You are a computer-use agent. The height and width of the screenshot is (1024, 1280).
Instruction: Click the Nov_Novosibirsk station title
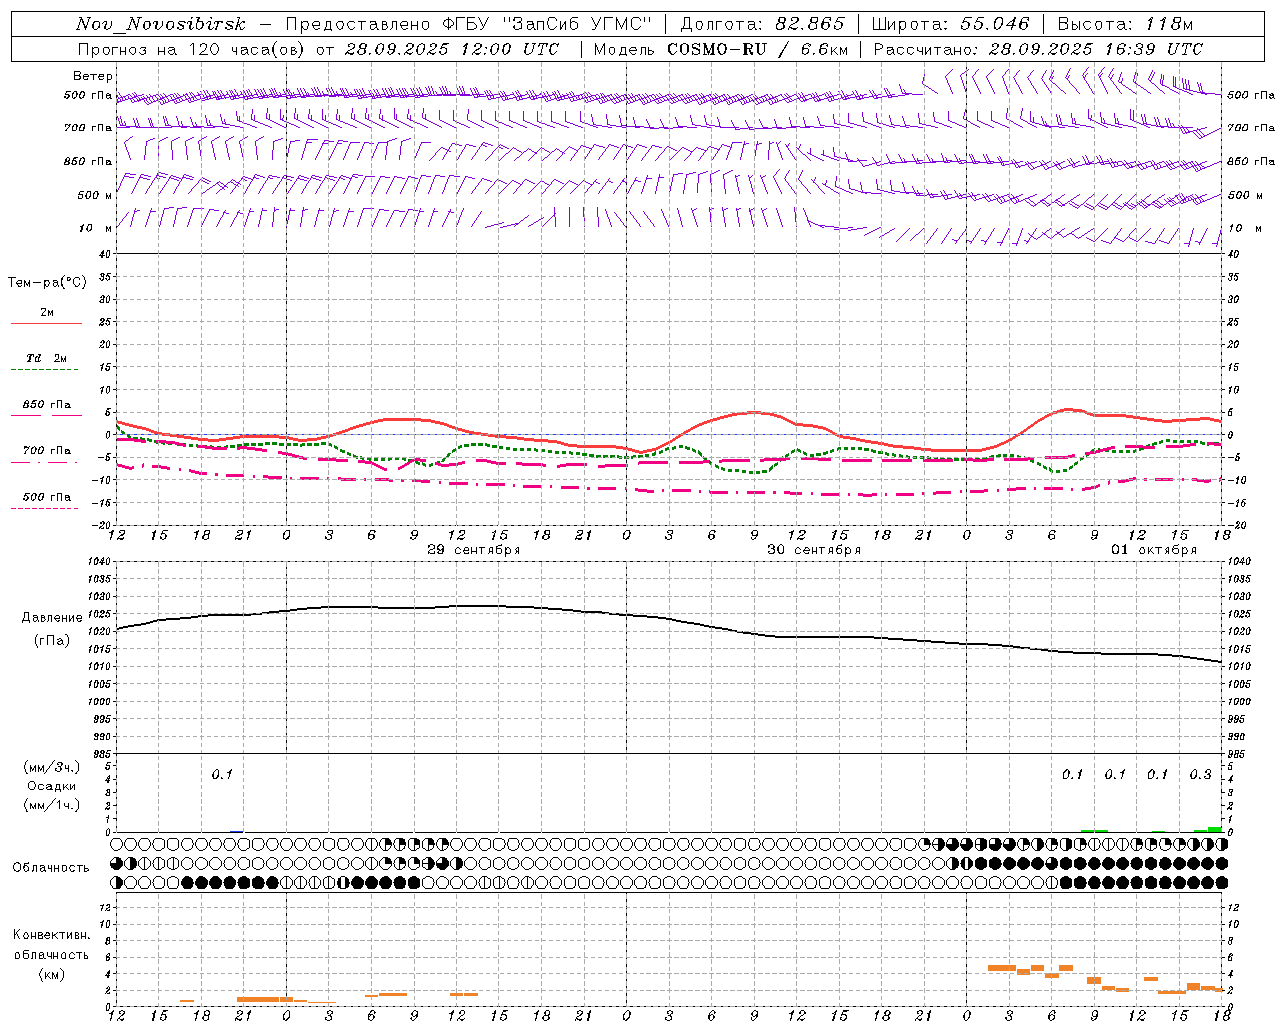[161, 24]
